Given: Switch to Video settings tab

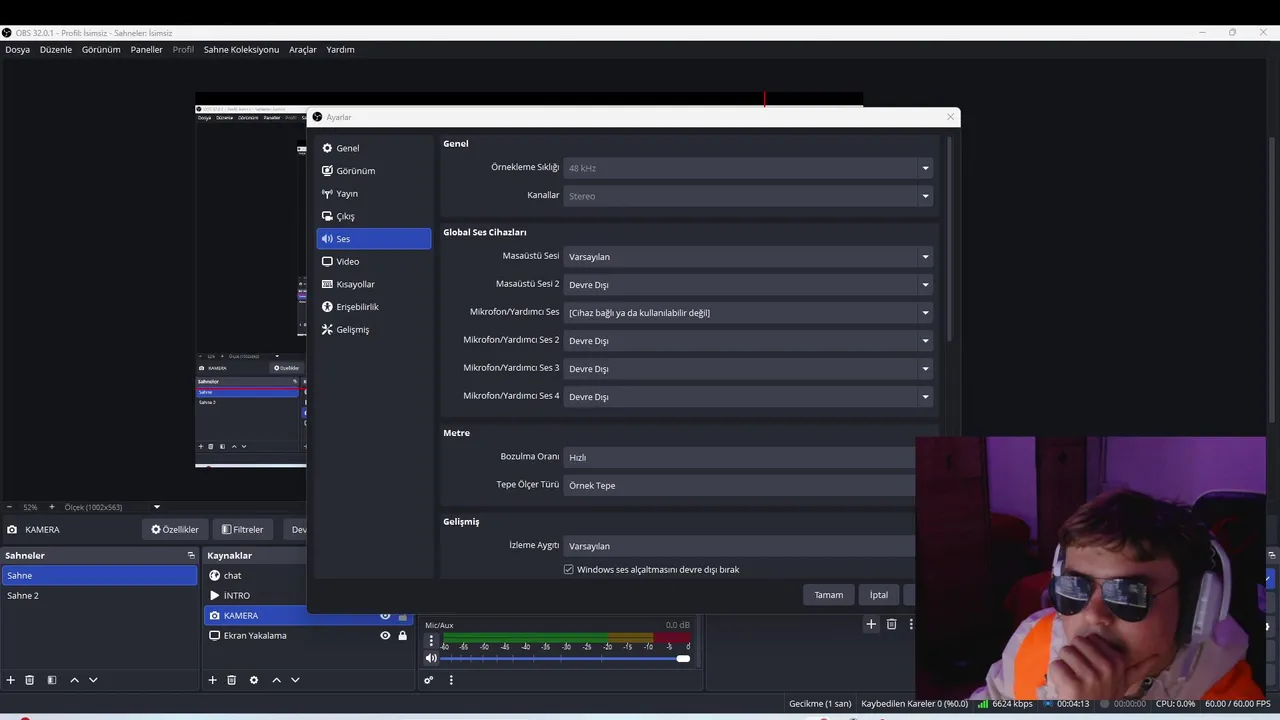Looking at the screenshot, I should pyautogui.click(x=373, y=261).
